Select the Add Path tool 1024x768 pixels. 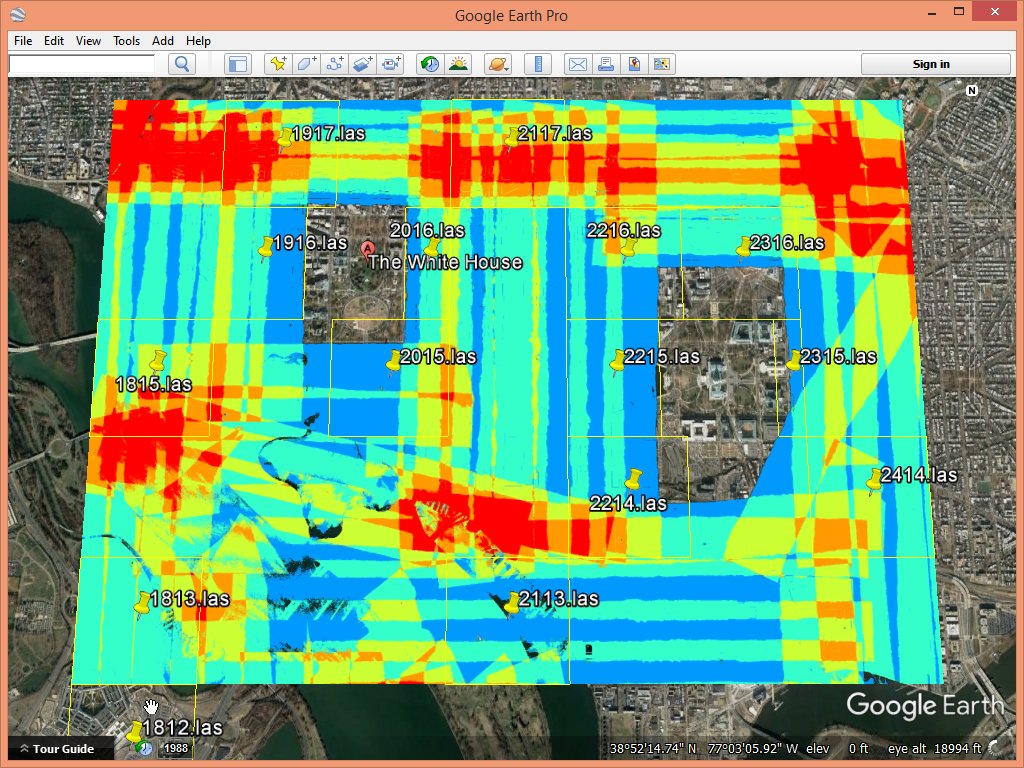[335, 64]
